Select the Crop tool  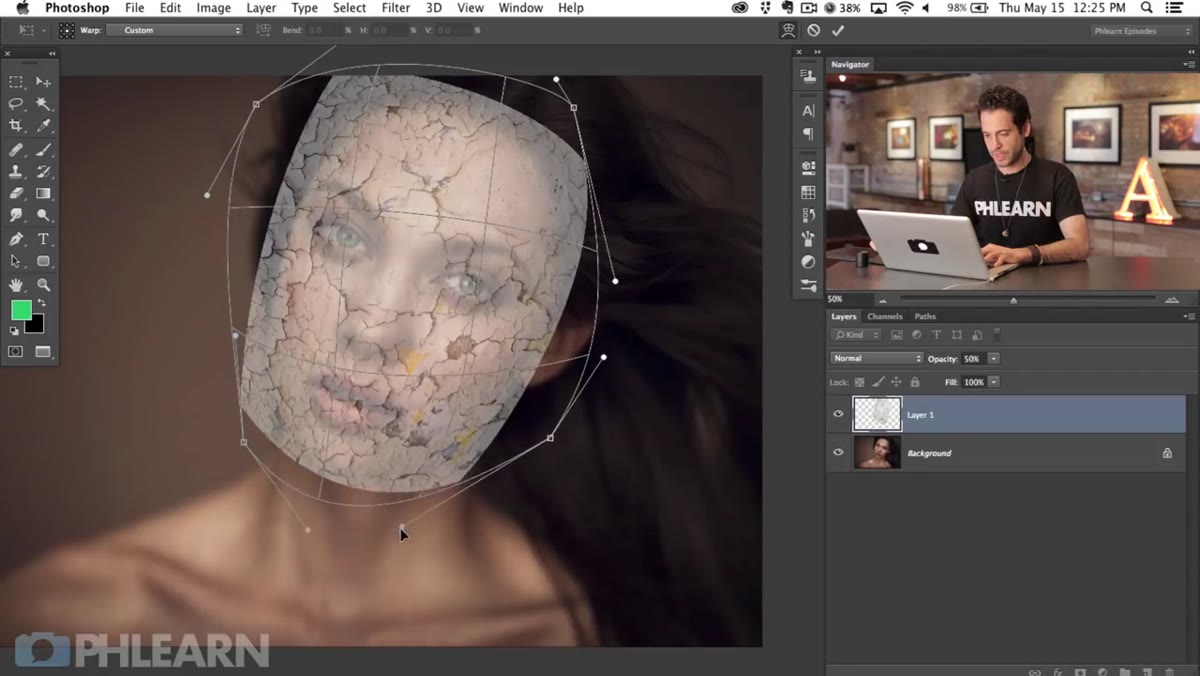pos(16,126)
